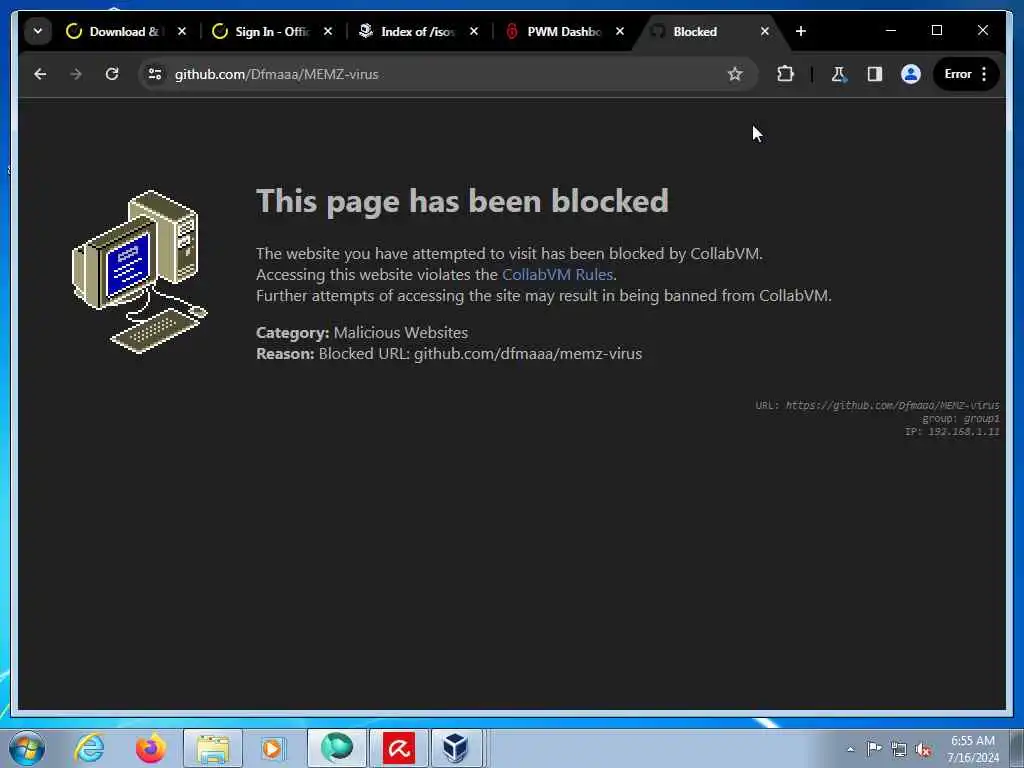This screenshot has height=768, width=1024.
Task: Launch Internet Explorer from the taskbar
Action: tap(89, 748)
